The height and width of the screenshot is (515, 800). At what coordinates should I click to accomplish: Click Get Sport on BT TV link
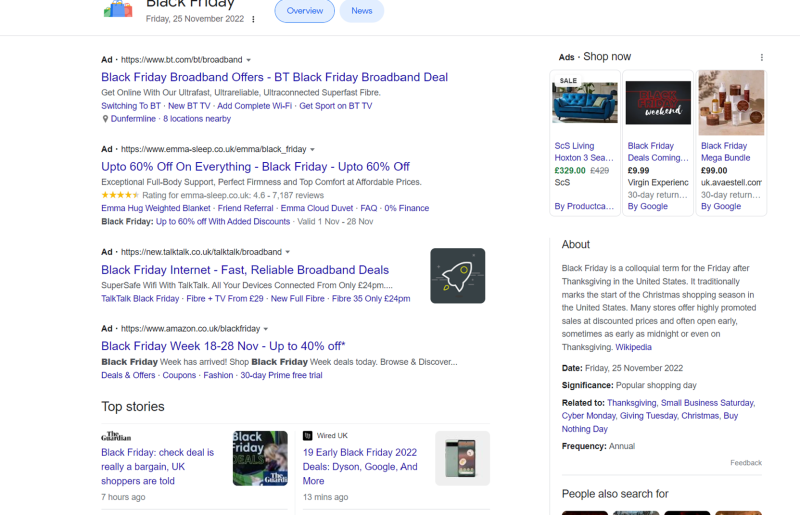pyautogui.click(x=336, y=106)
